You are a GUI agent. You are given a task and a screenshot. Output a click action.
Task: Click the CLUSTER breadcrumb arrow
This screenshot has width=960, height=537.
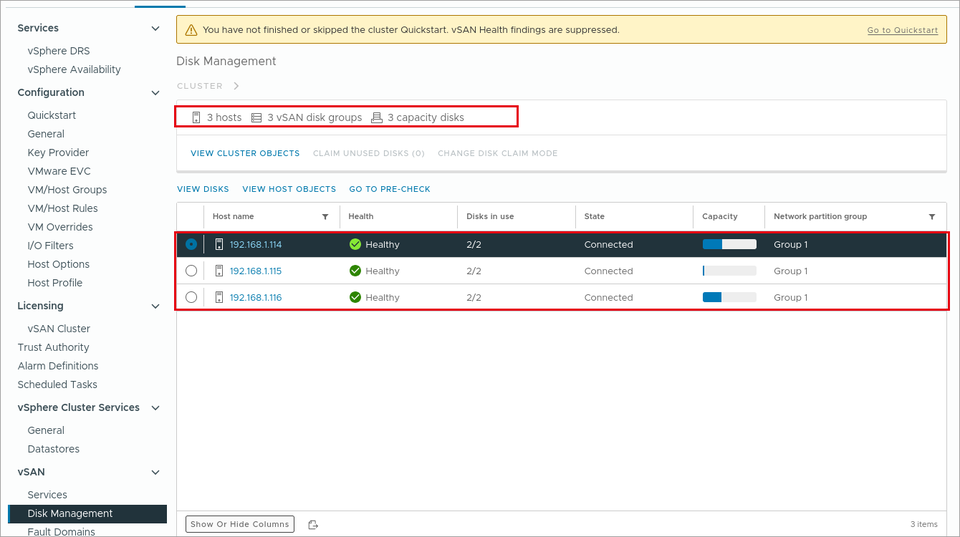point(236,86)
